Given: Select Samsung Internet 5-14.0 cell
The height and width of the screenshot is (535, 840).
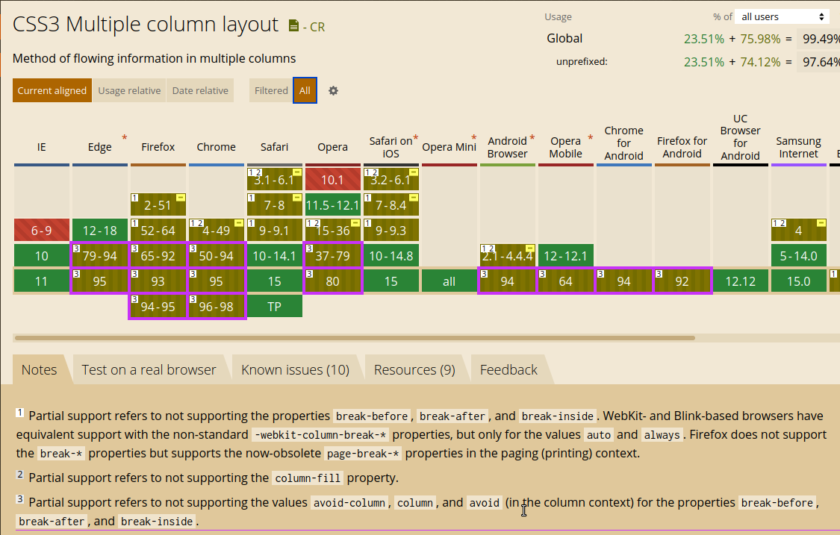Looking at the screenshot, I should pyautogui.click(x=799, y=256).
